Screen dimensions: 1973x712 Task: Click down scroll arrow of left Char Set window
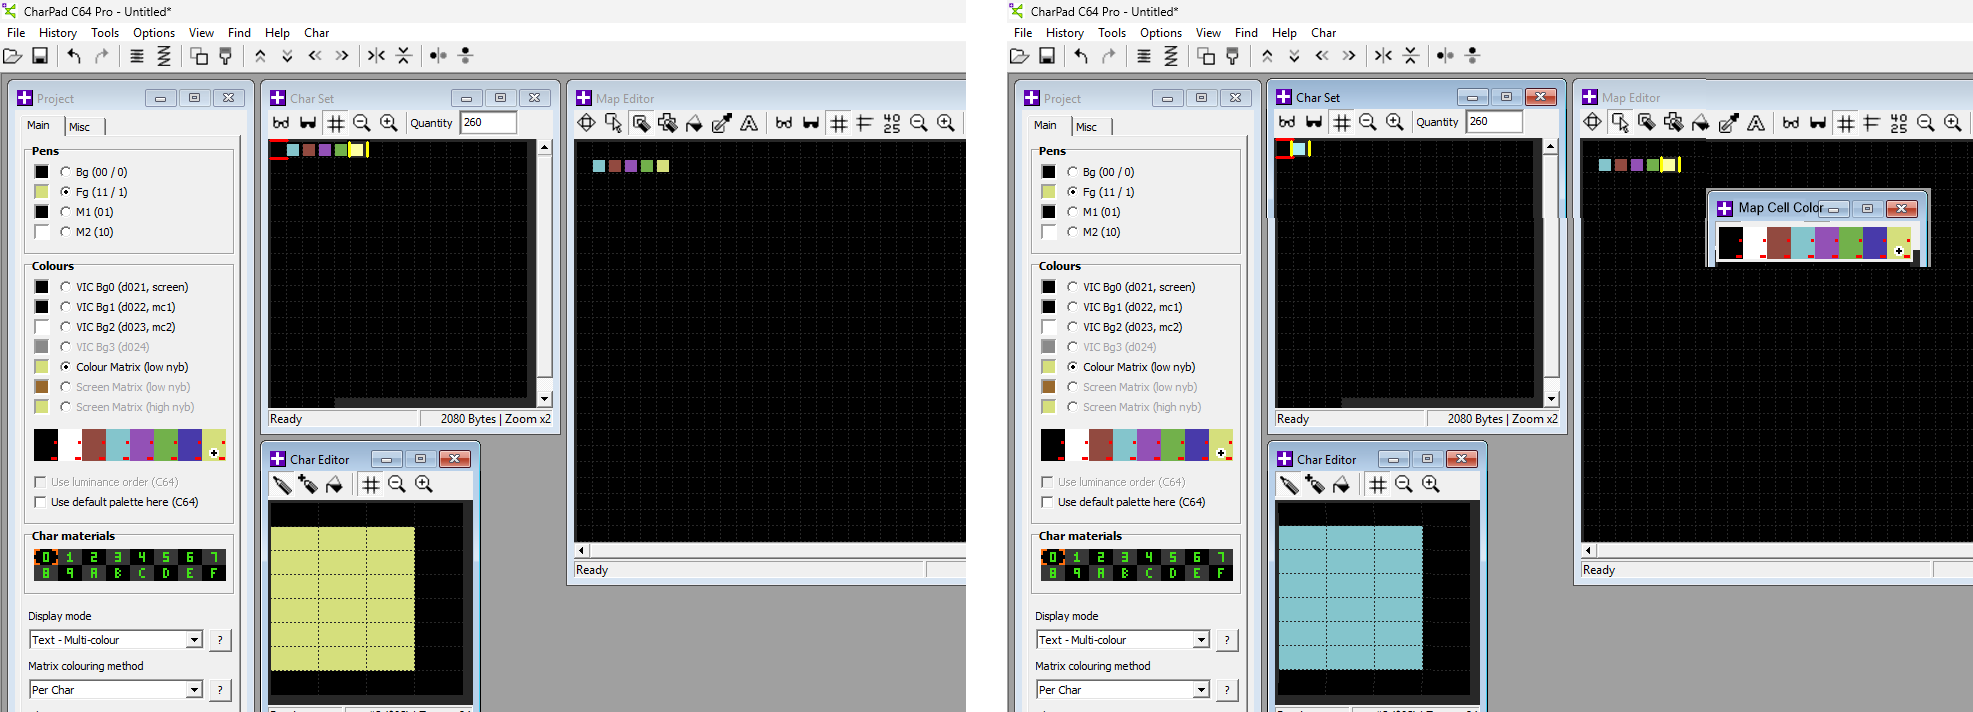545,399
